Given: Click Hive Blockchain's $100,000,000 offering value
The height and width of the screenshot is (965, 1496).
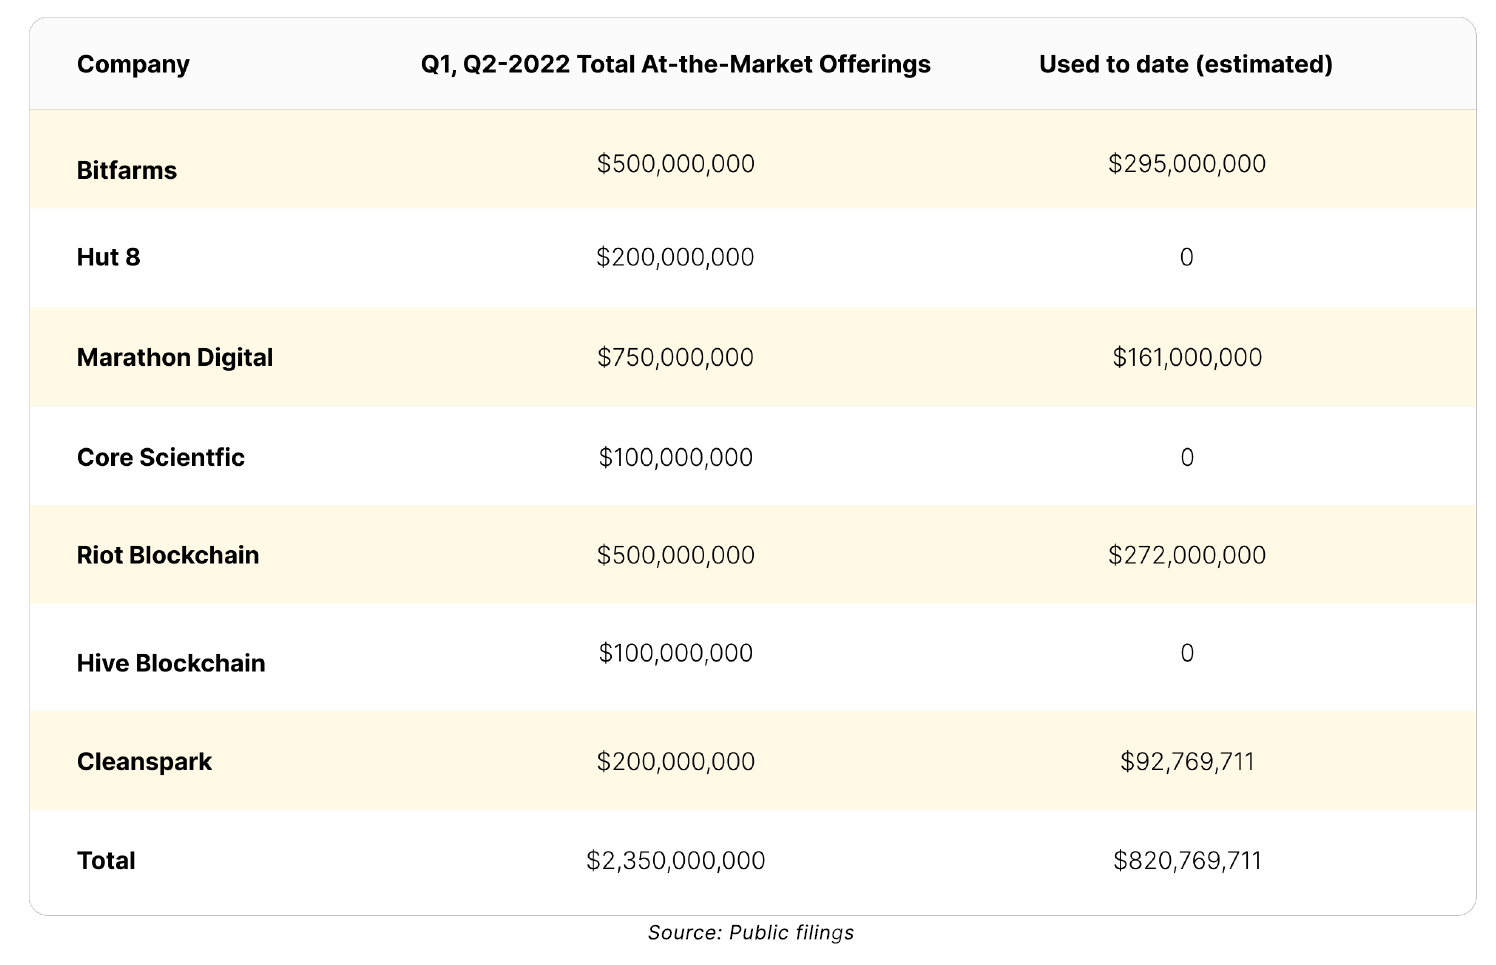Looking at the screenshot, I should click(676, 653).
